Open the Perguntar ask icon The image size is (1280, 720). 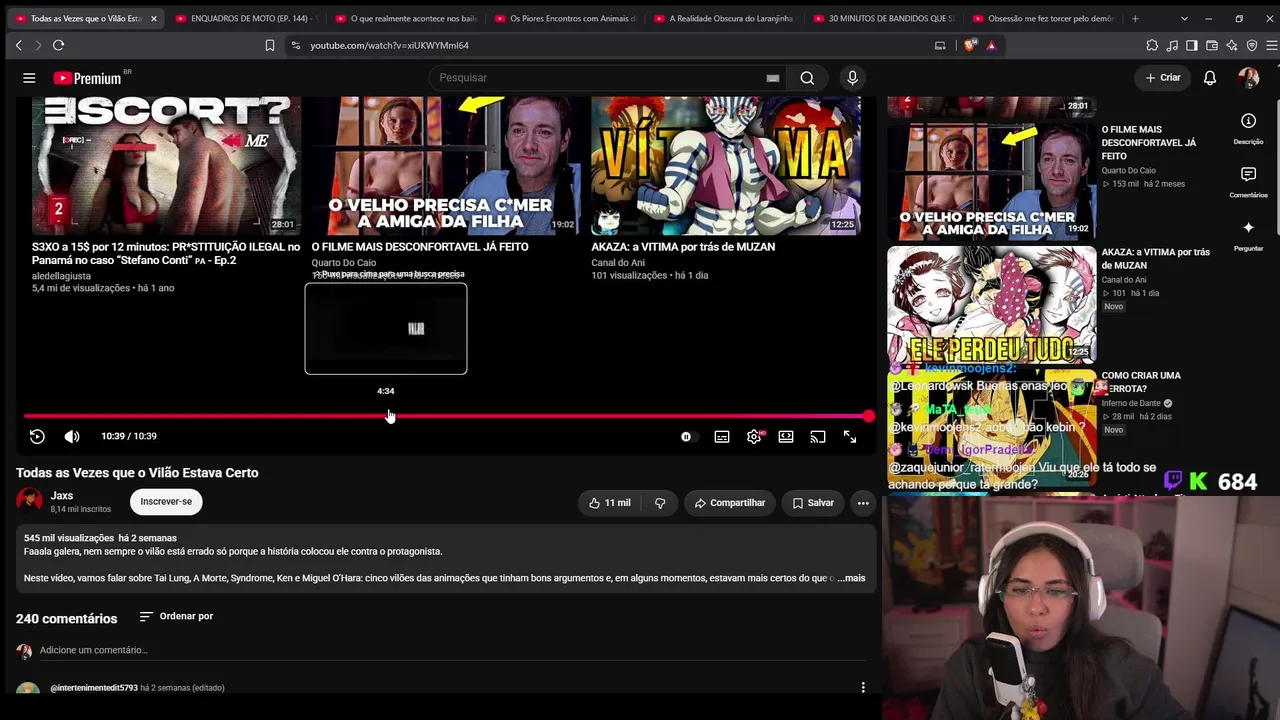tap(1248, 228)
